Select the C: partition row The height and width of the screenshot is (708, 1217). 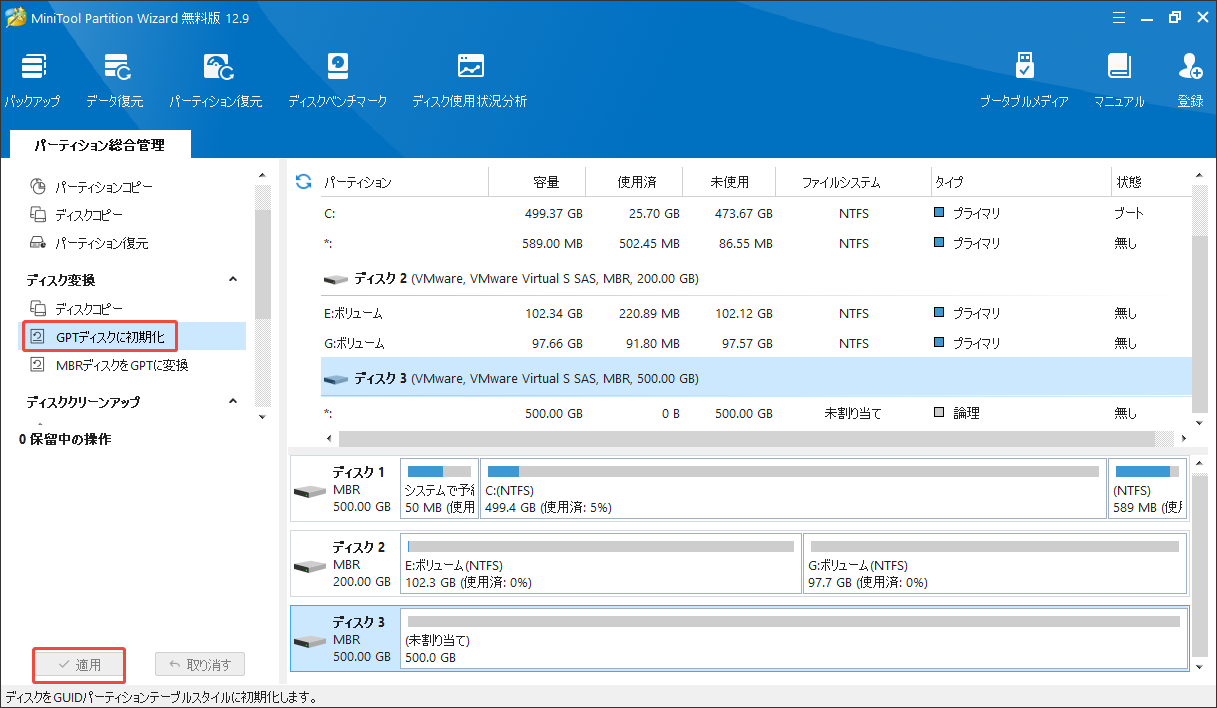(756, 213)
